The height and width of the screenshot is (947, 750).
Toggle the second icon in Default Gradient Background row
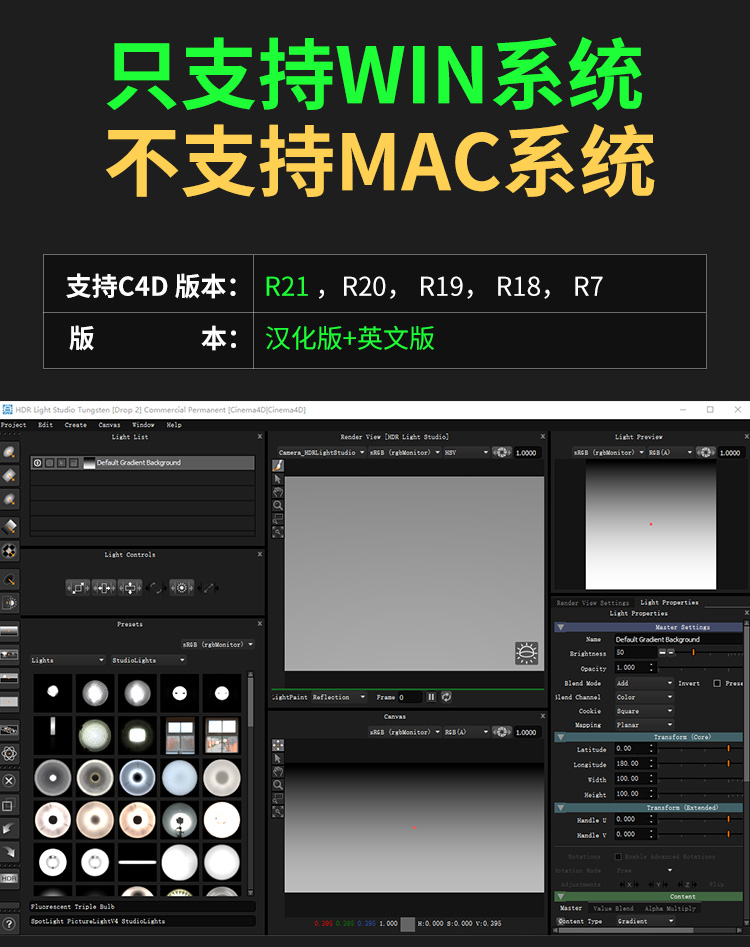[x=50, y=463]
